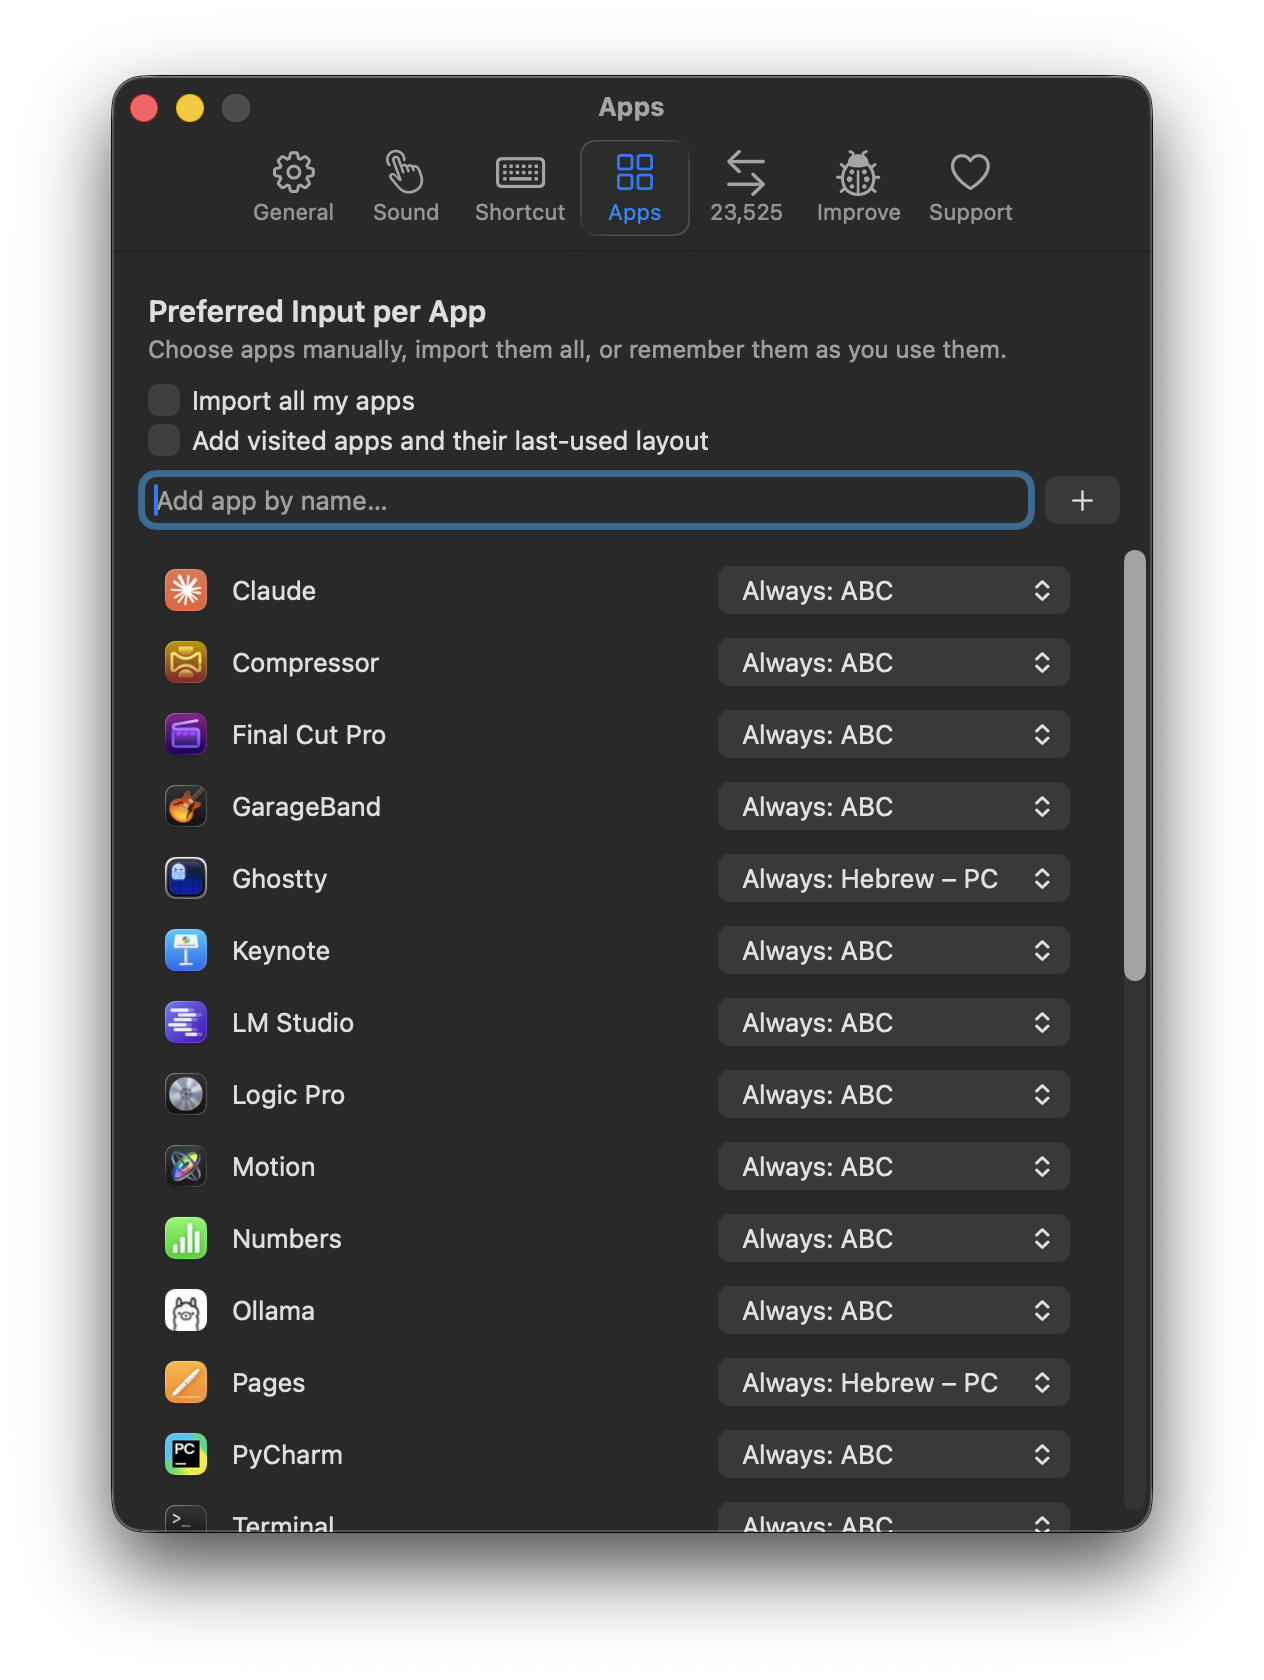Open the Compressor input layout dropdown
The height and width of the screenshot is (1680, 1264).
click(894, 663)
